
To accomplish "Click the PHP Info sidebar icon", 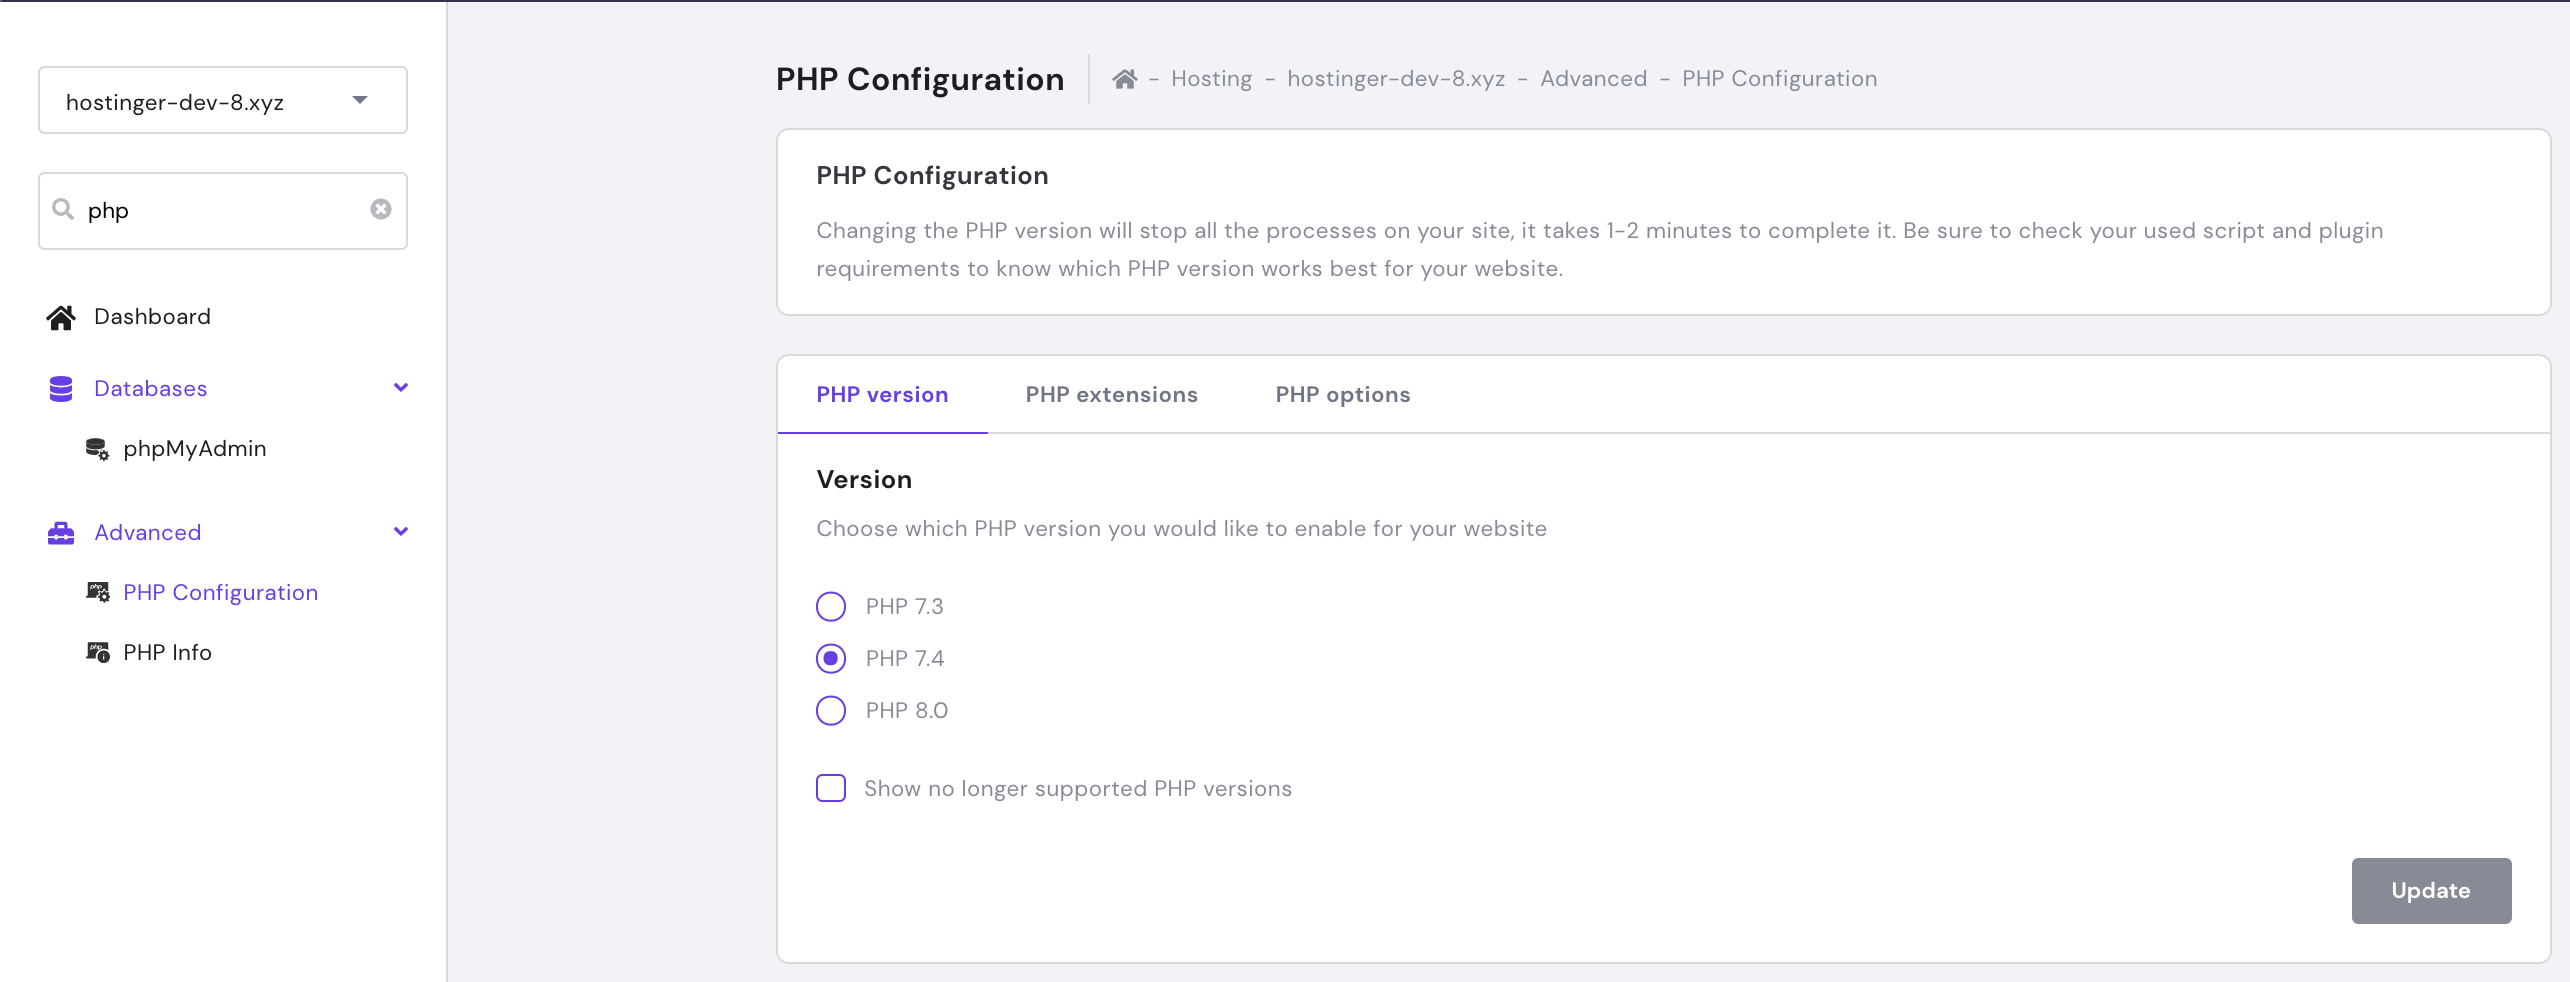I will 97,653.
